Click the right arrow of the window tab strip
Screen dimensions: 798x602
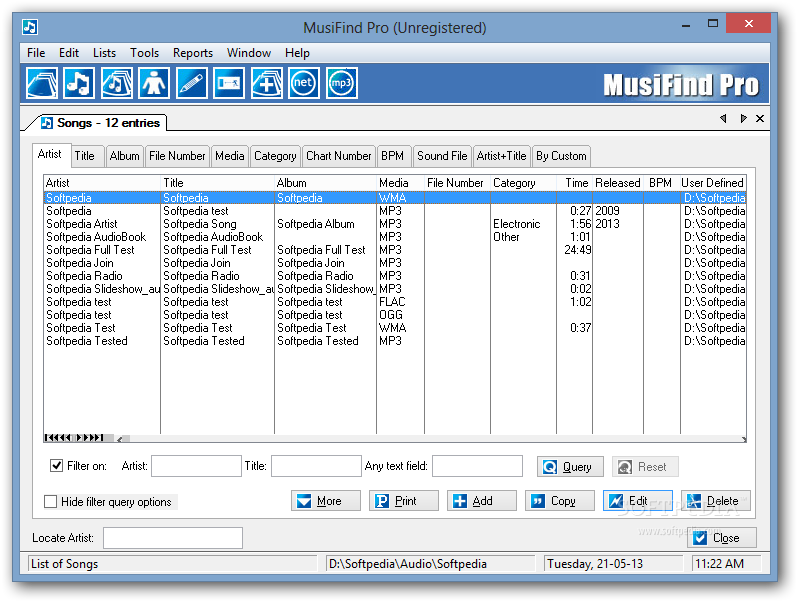point(743,119)
